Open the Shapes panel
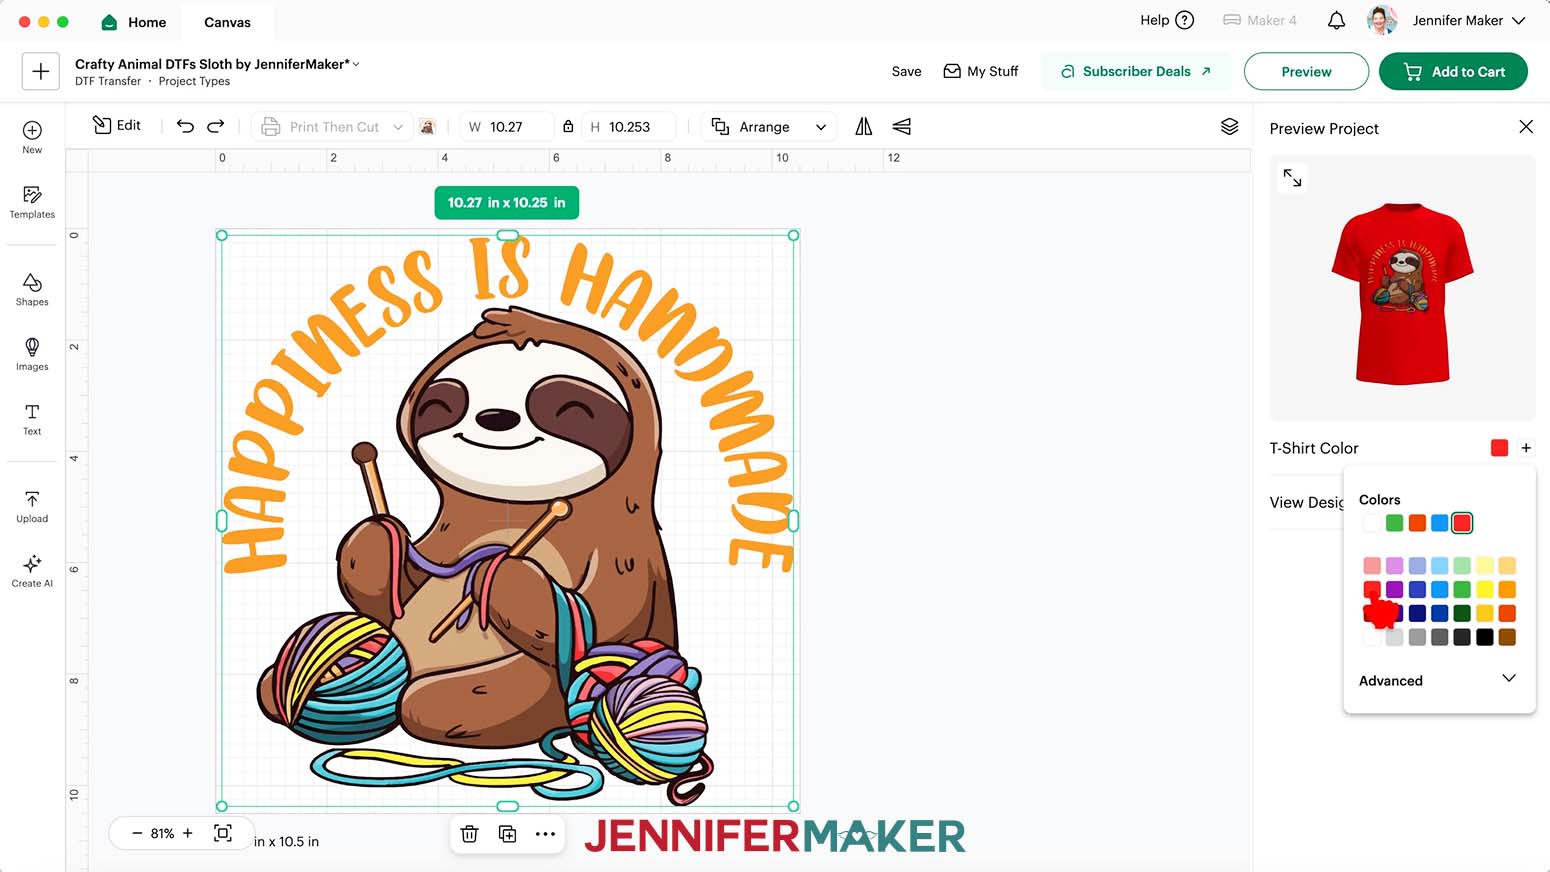This screenshot has width=1550, height=872. coord(32,289)
